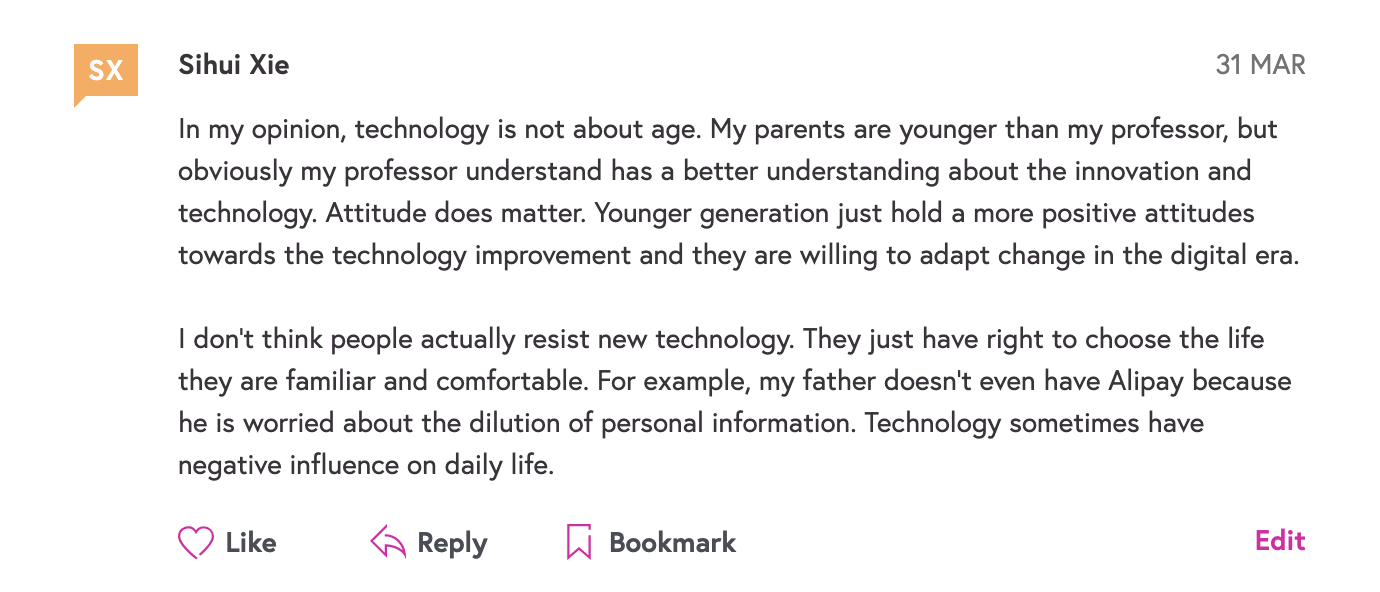Click the 31 MAR date stamp

pos(1260,65)
